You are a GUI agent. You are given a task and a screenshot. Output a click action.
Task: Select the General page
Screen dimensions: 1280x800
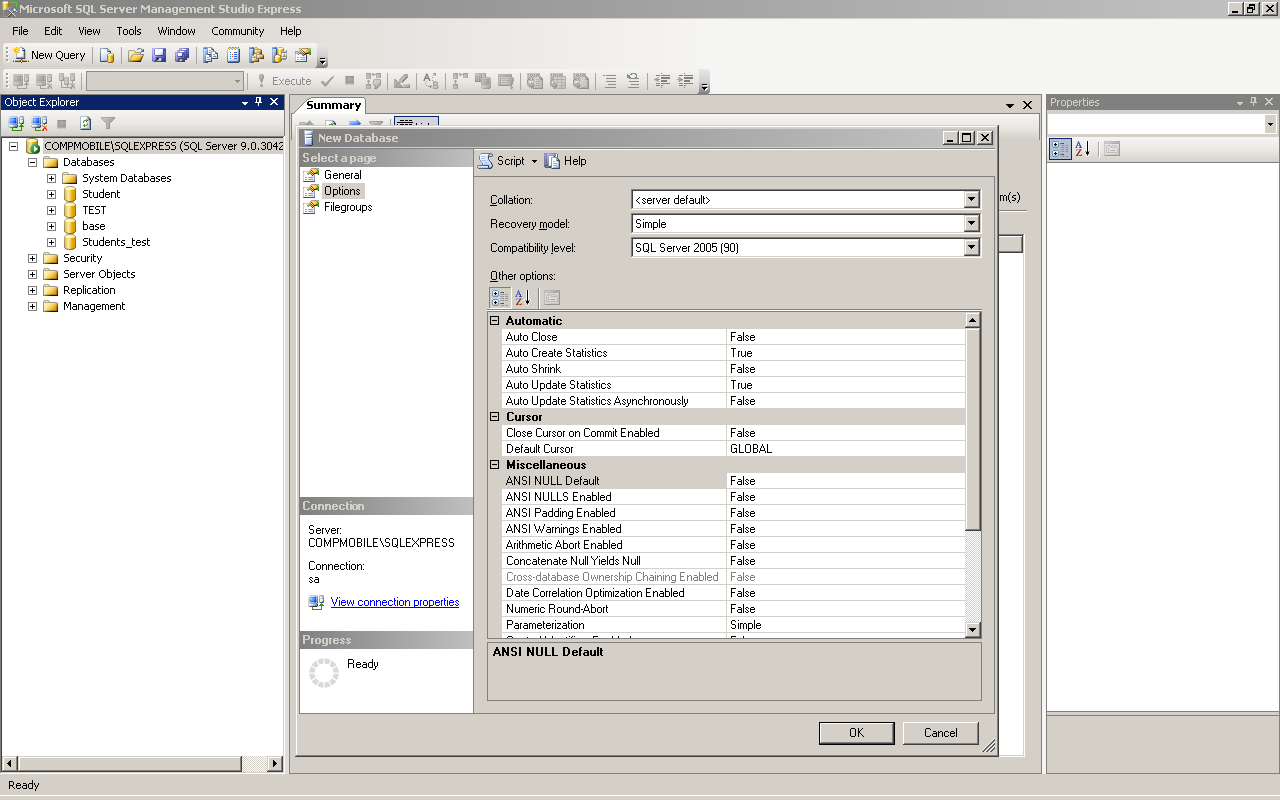[342, 175]
